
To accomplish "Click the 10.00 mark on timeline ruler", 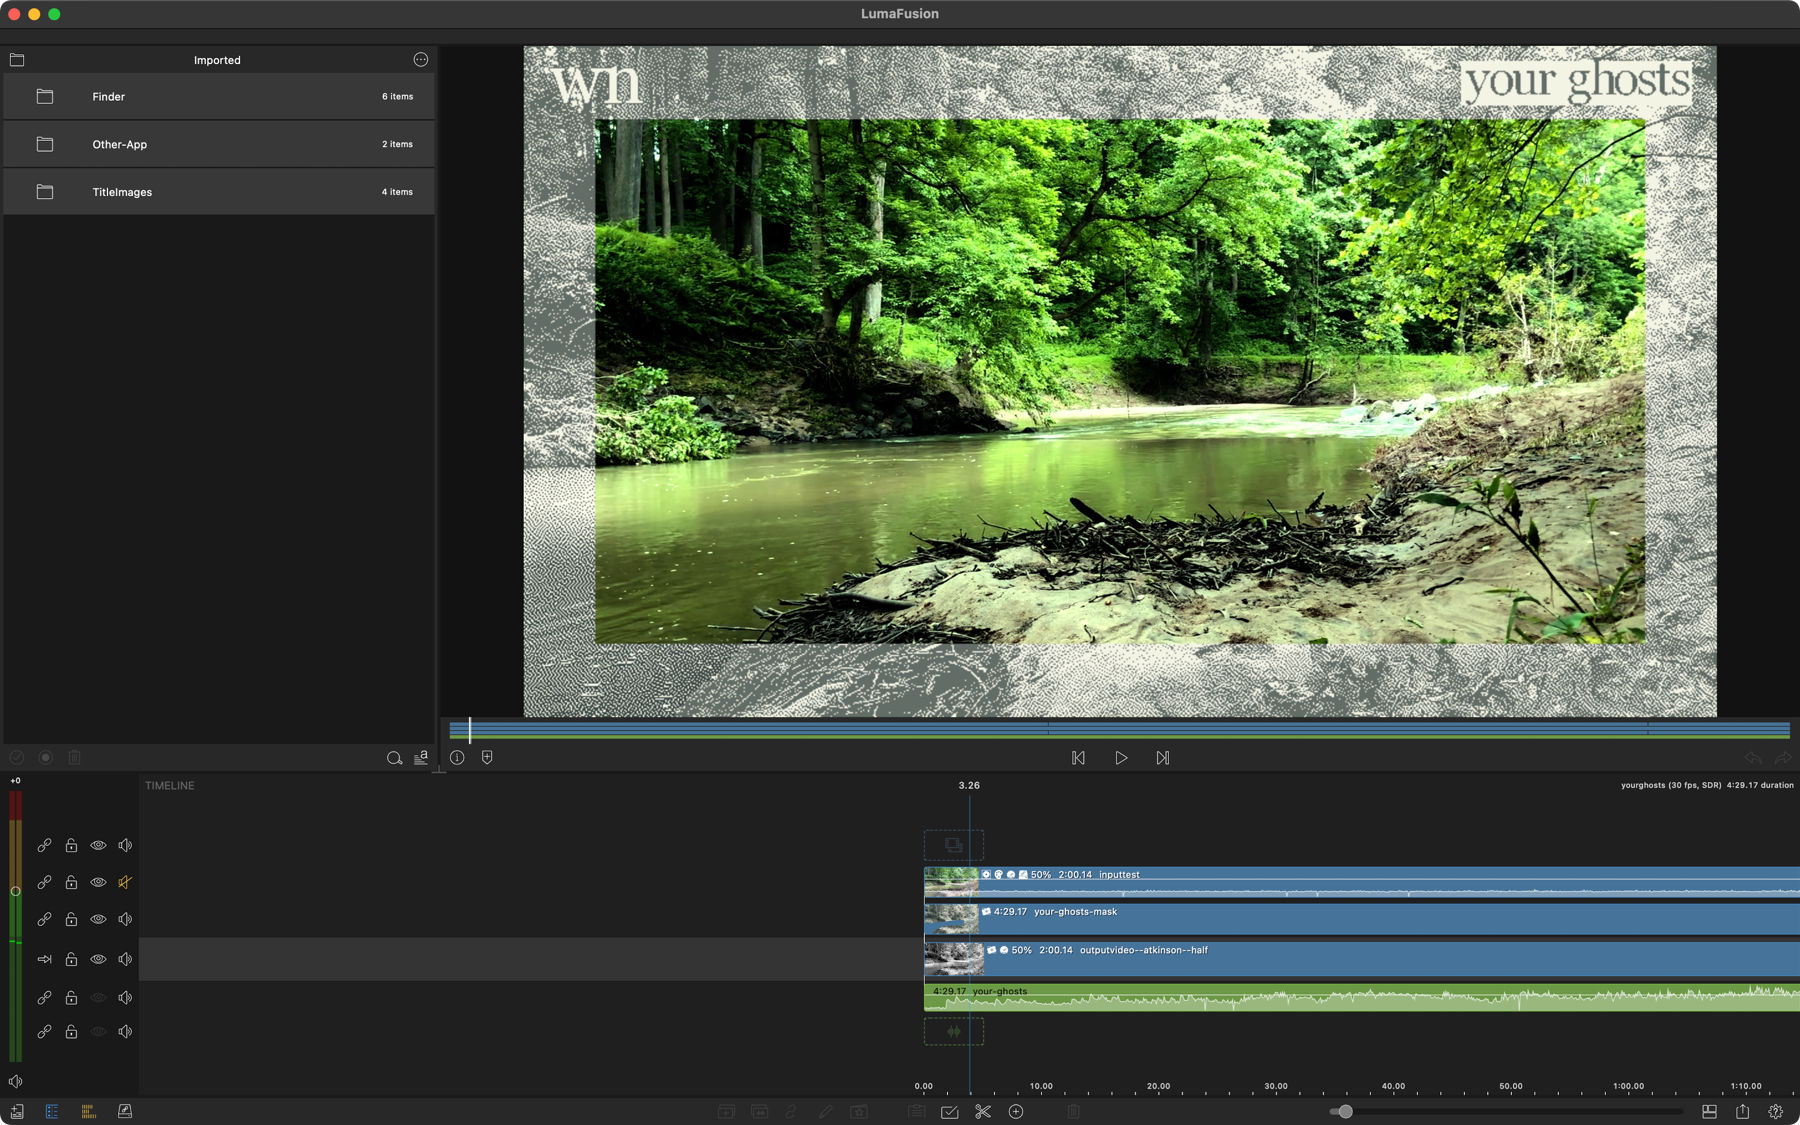I will [x=1041, y=1086].
